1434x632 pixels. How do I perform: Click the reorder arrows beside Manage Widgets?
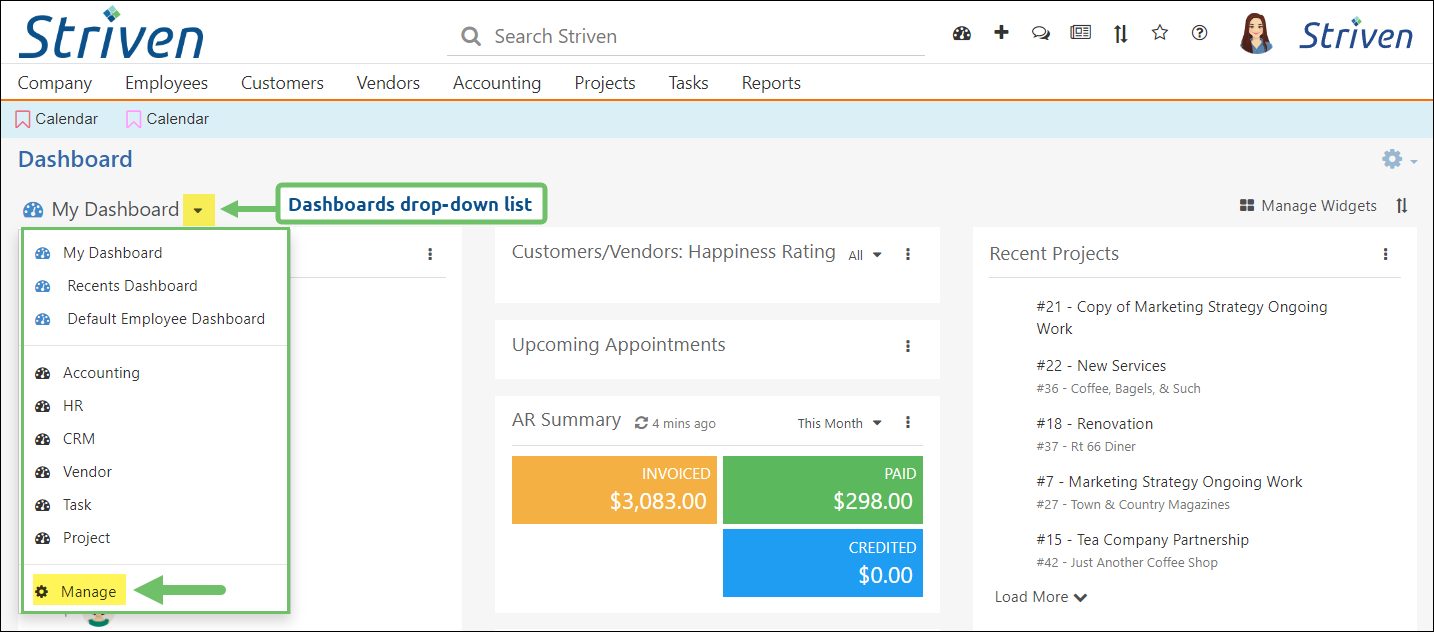1402,206
